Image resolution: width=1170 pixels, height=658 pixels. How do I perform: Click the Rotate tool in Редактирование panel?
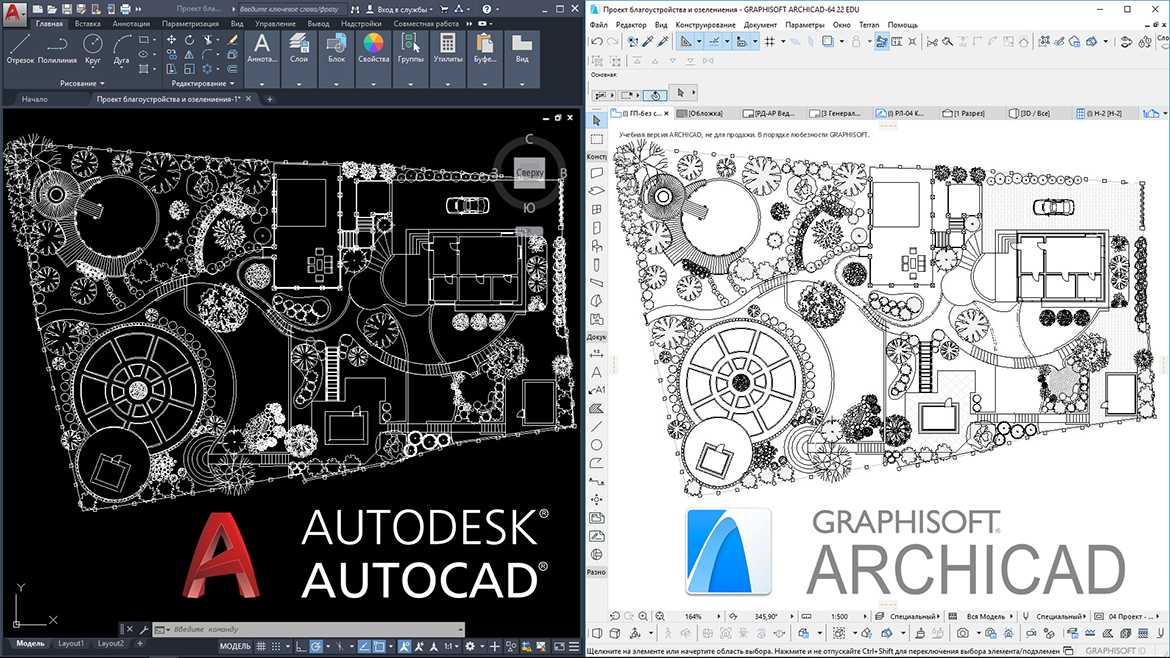[x=190, y=40]
